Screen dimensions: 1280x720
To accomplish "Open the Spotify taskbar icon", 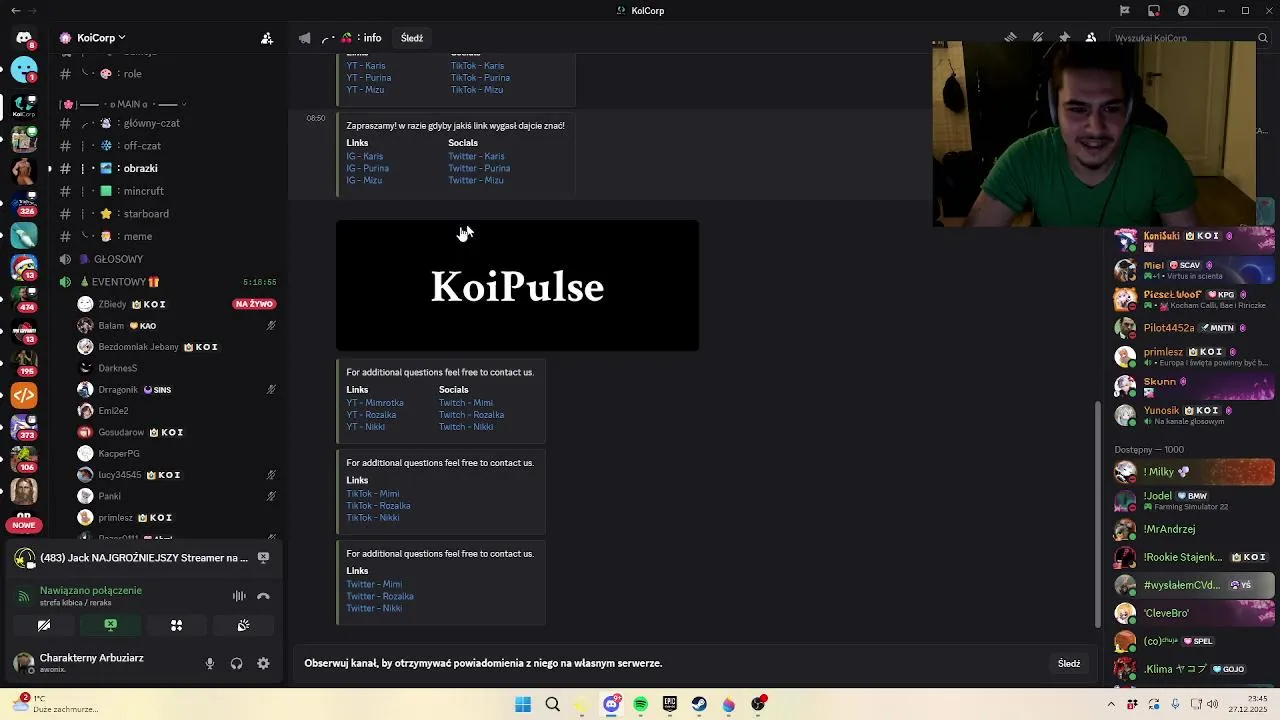I will coord(640,704).
